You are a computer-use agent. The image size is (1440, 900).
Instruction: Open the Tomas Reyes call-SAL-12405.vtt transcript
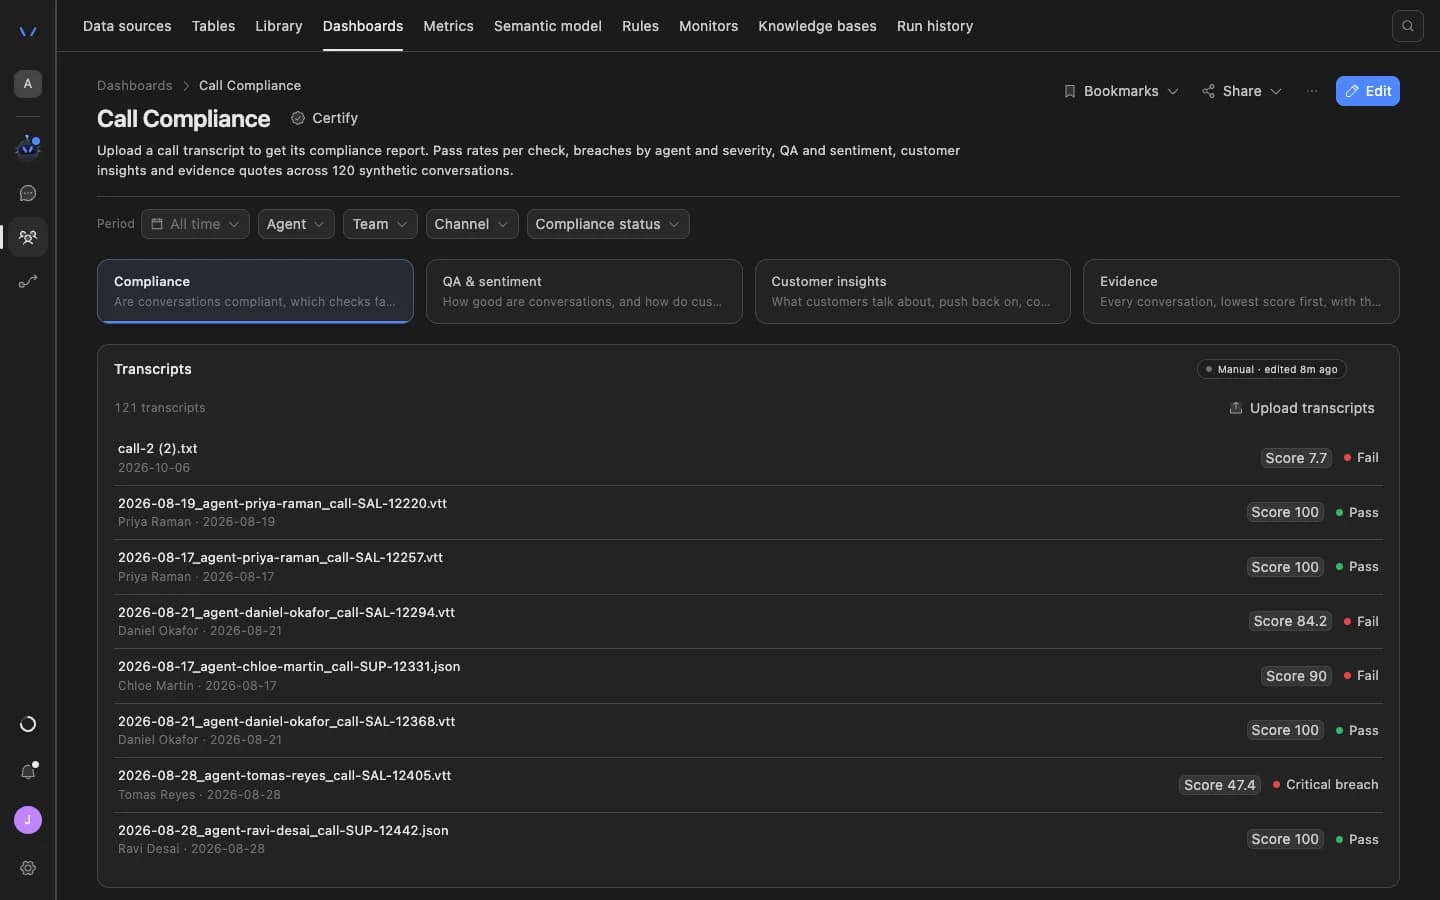point(748,785)
